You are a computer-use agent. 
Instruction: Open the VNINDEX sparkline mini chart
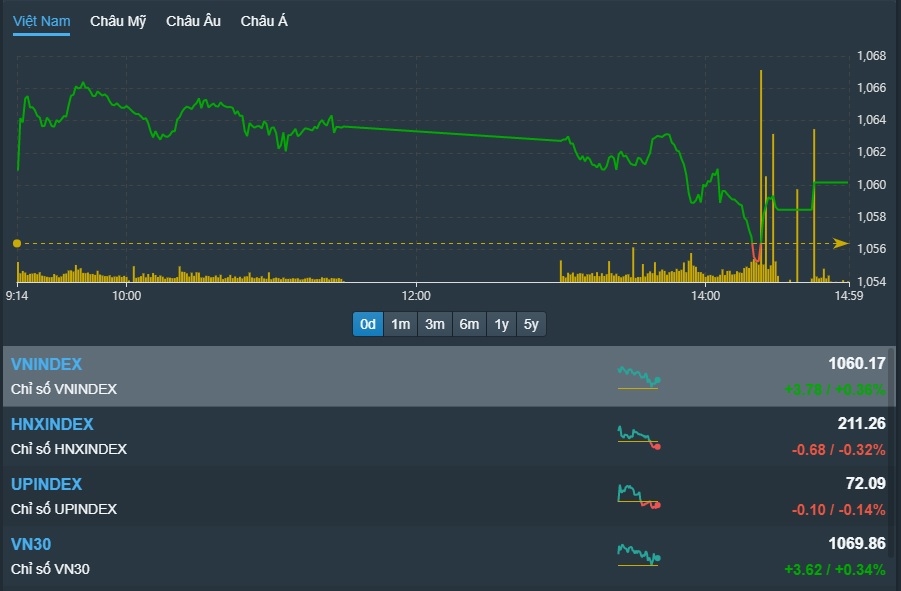[639, 377]
